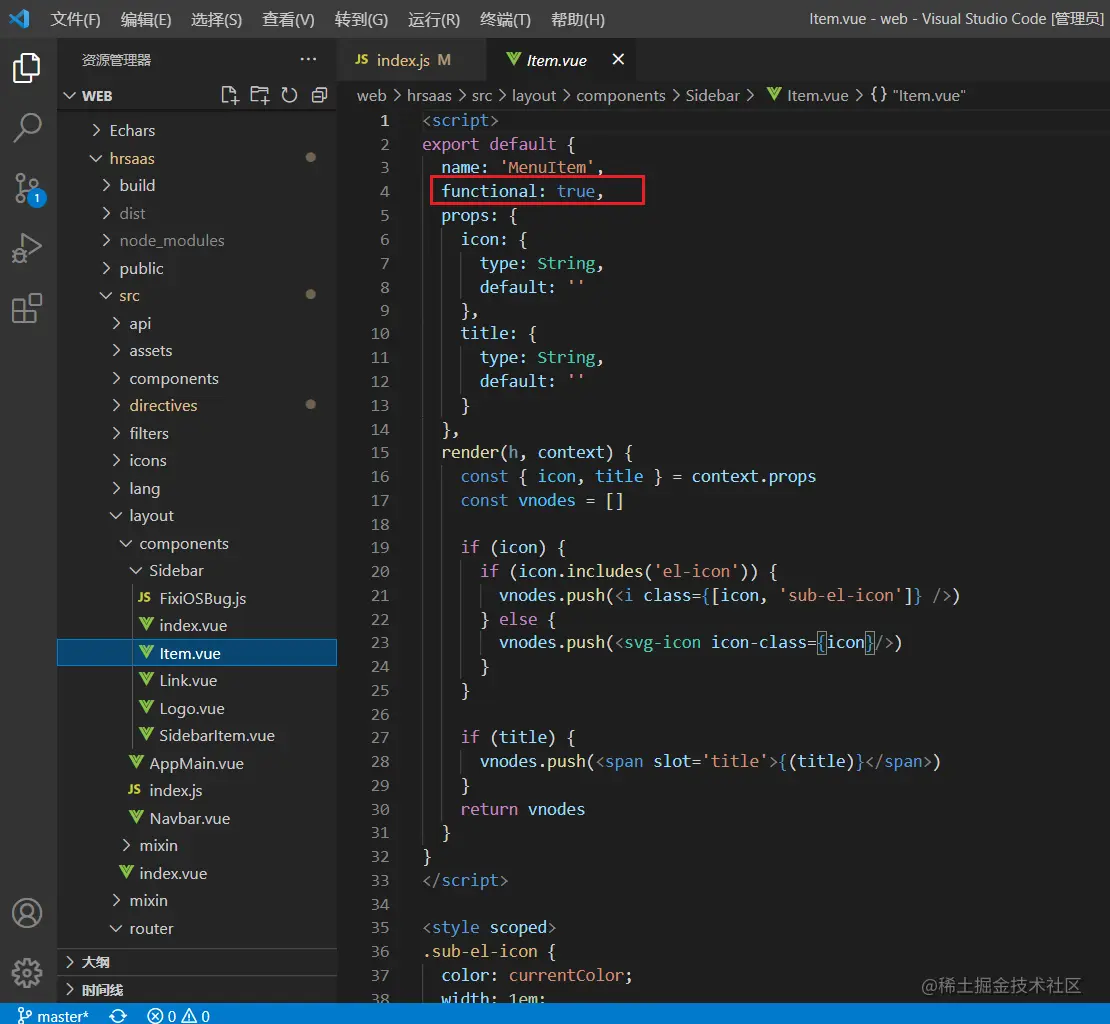The height and width of the screenshot is (1024, 1110).
Task: Expand the 大纲 outline section
Action: (x=96, y=962)
